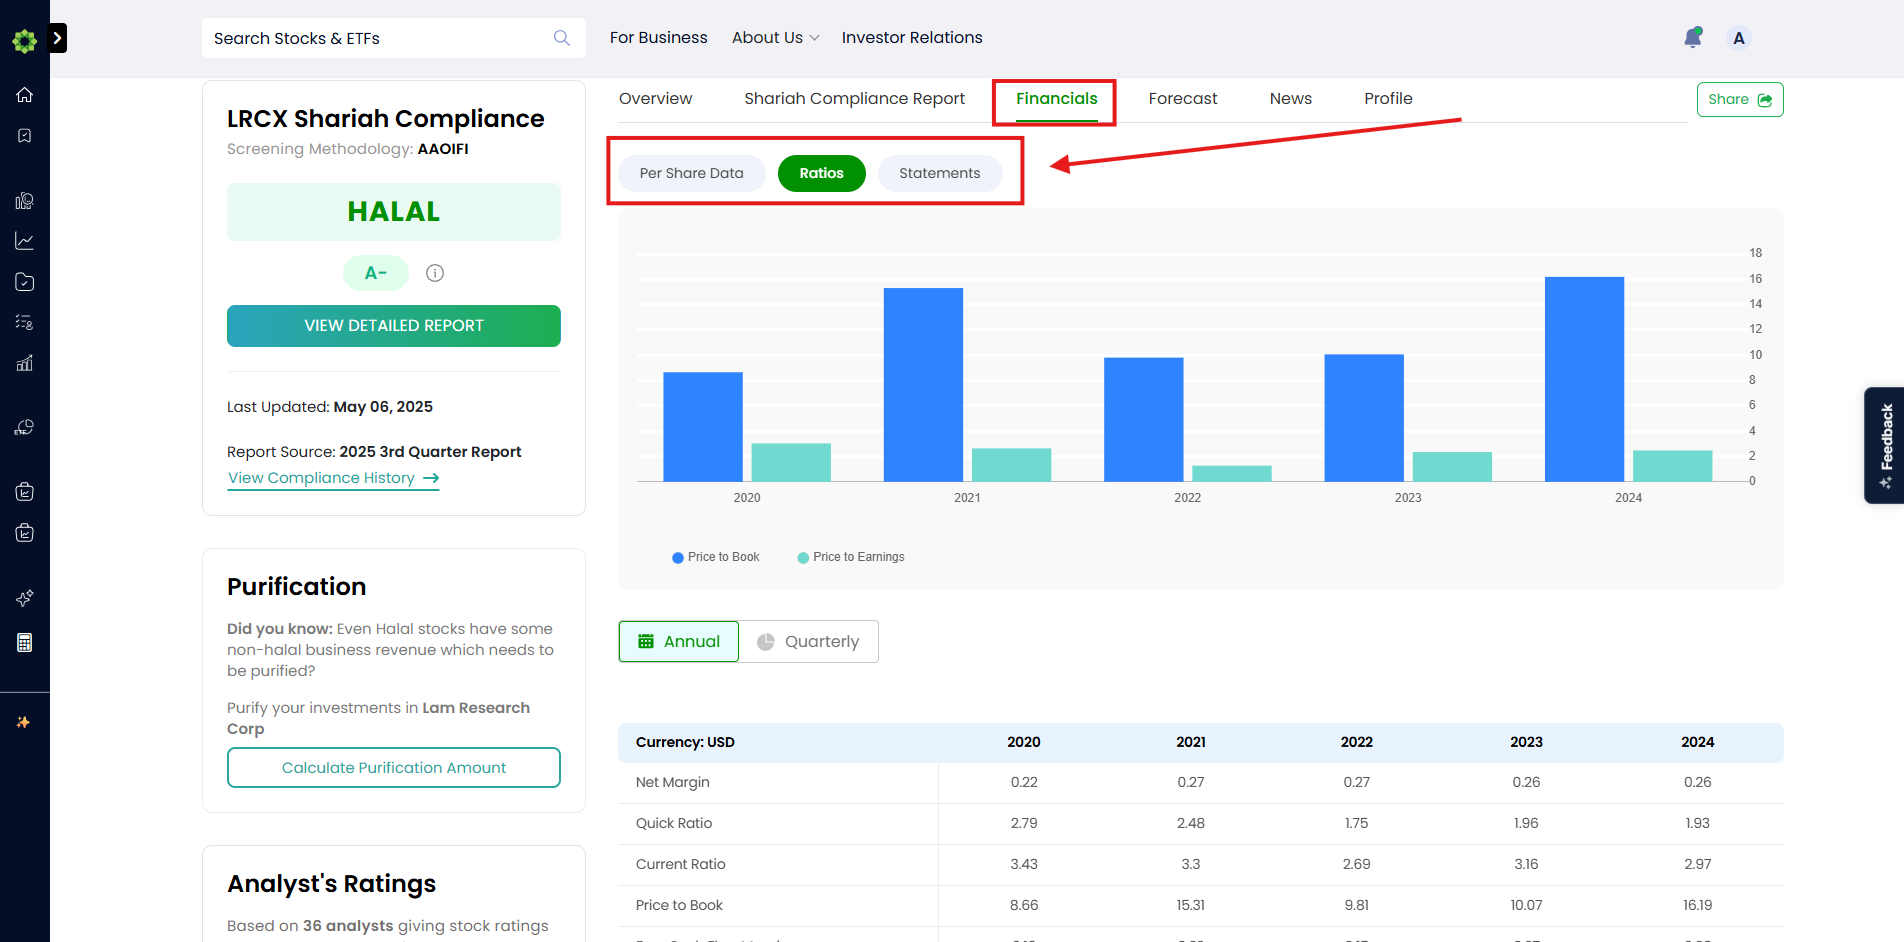The image size is (1904, 942).
Task: Click the Share button
Action: coord(1740,100)
